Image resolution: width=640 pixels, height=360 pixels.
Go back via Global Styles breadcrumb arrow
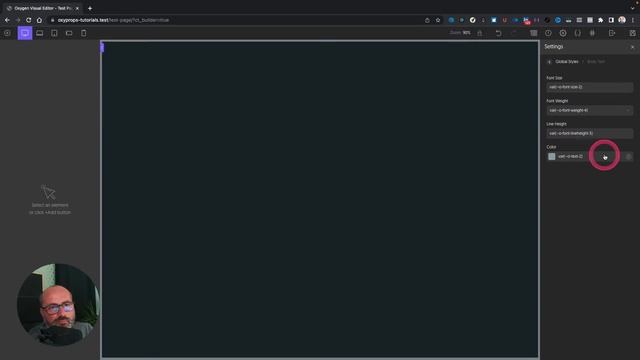(549, 62)
